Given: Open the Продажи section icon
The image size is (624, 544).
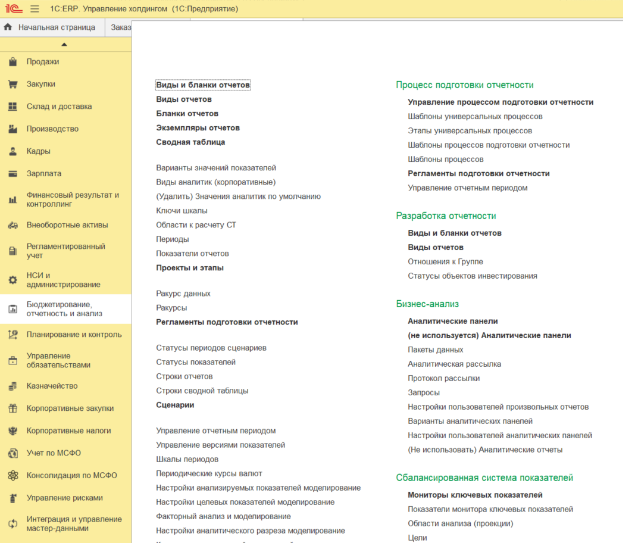Looking at the screenshot, I should 13,62.
